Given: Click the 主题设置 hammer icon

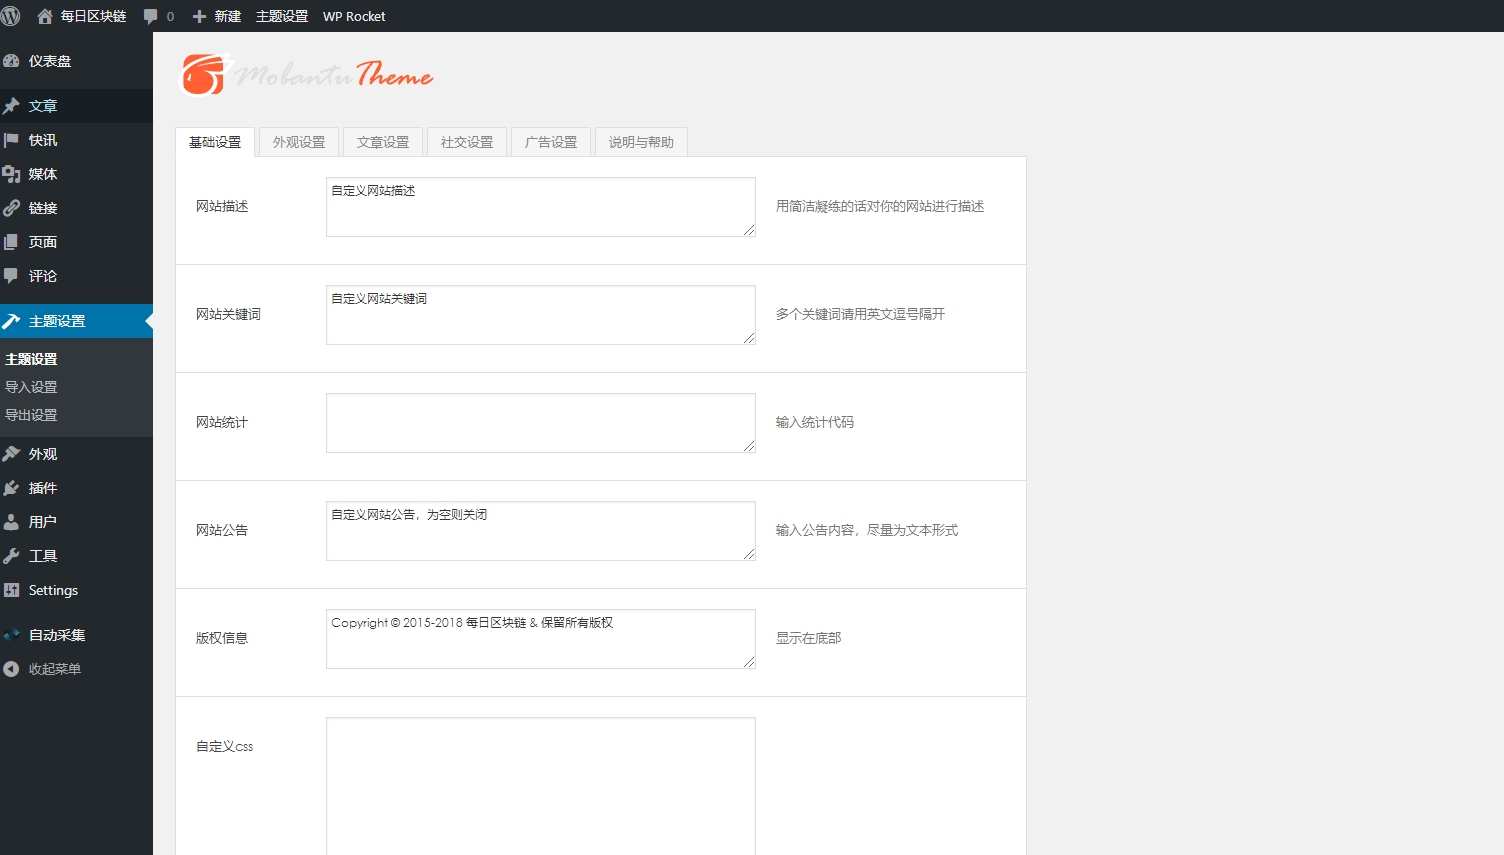Looking at the screenshot, I should point(11,321).
